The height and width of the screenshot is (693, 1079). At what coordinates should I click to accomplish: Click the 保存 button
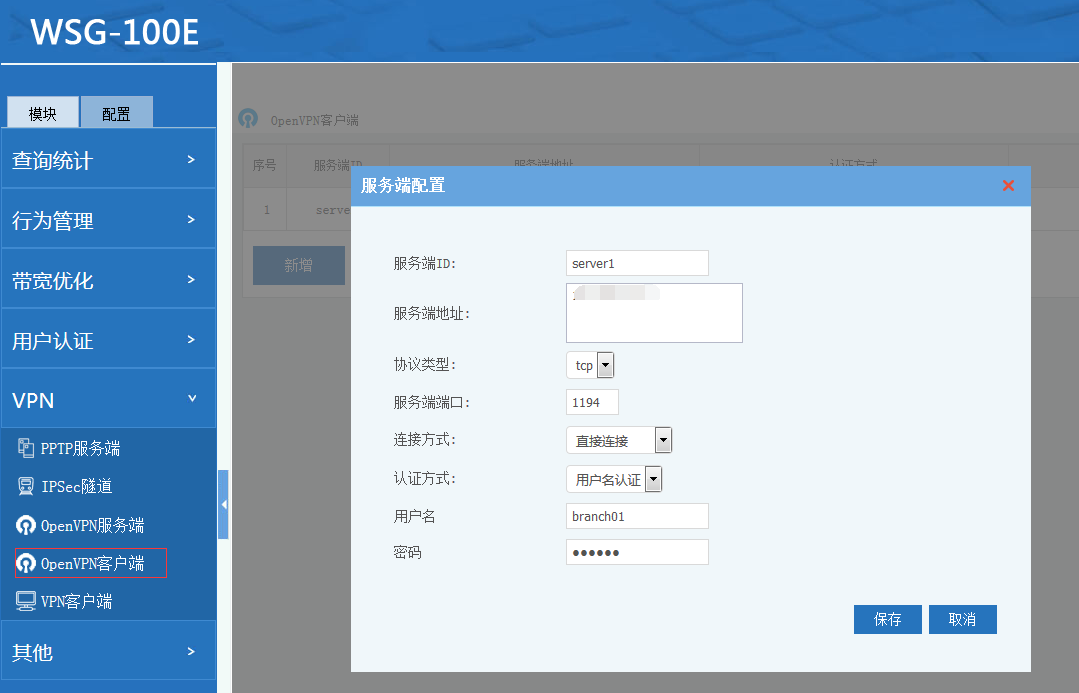pyautogui.click(x=887, y=619)
